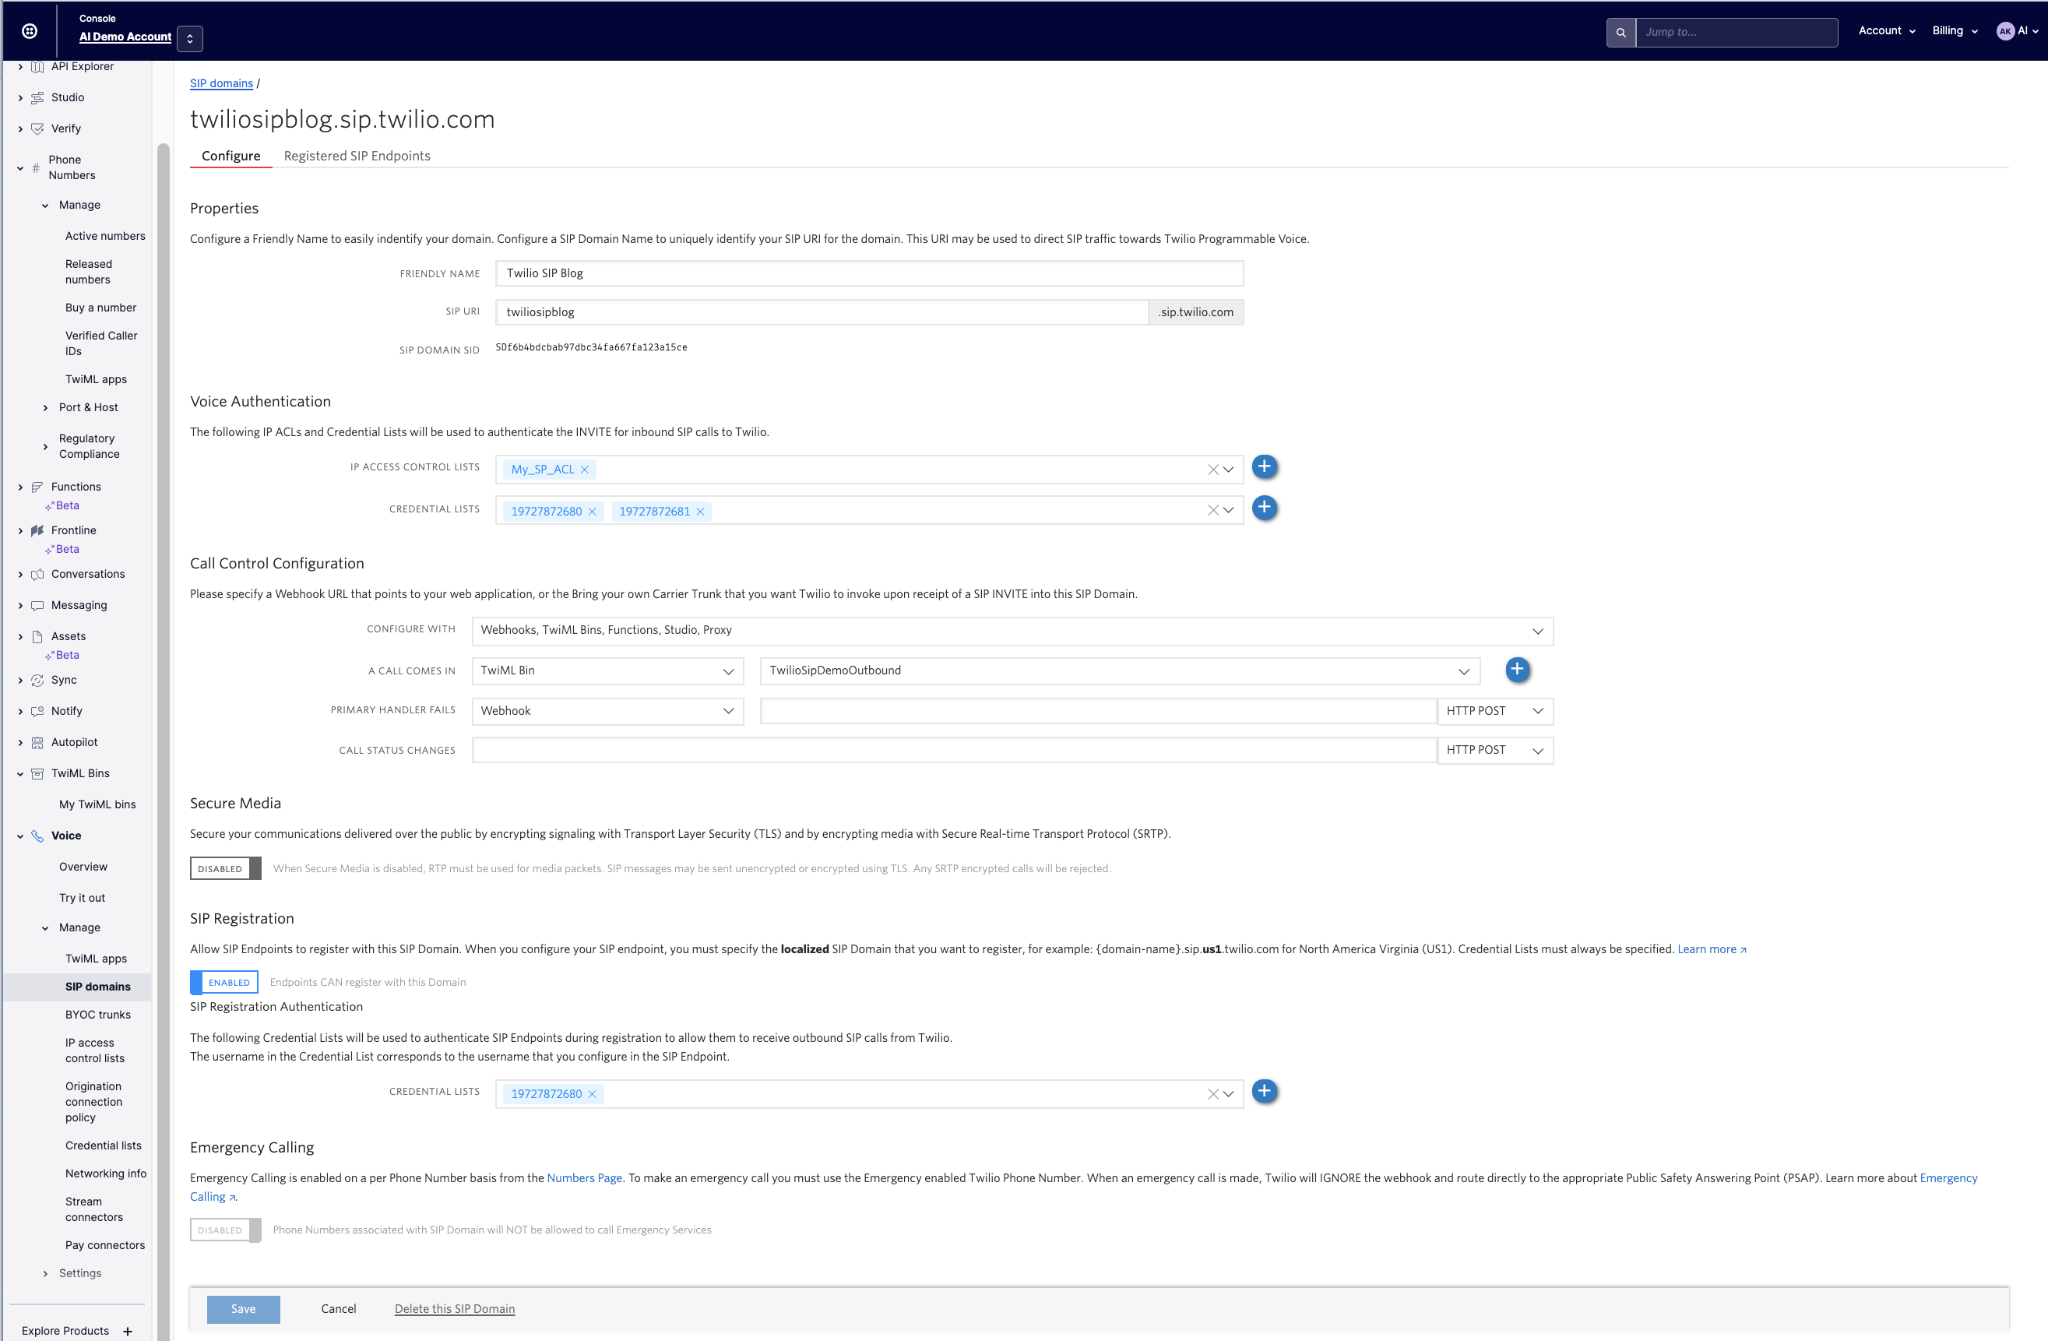Click the Autopilot robot icon
This screenshot has width=2048, height=1341.
[37, 743]
